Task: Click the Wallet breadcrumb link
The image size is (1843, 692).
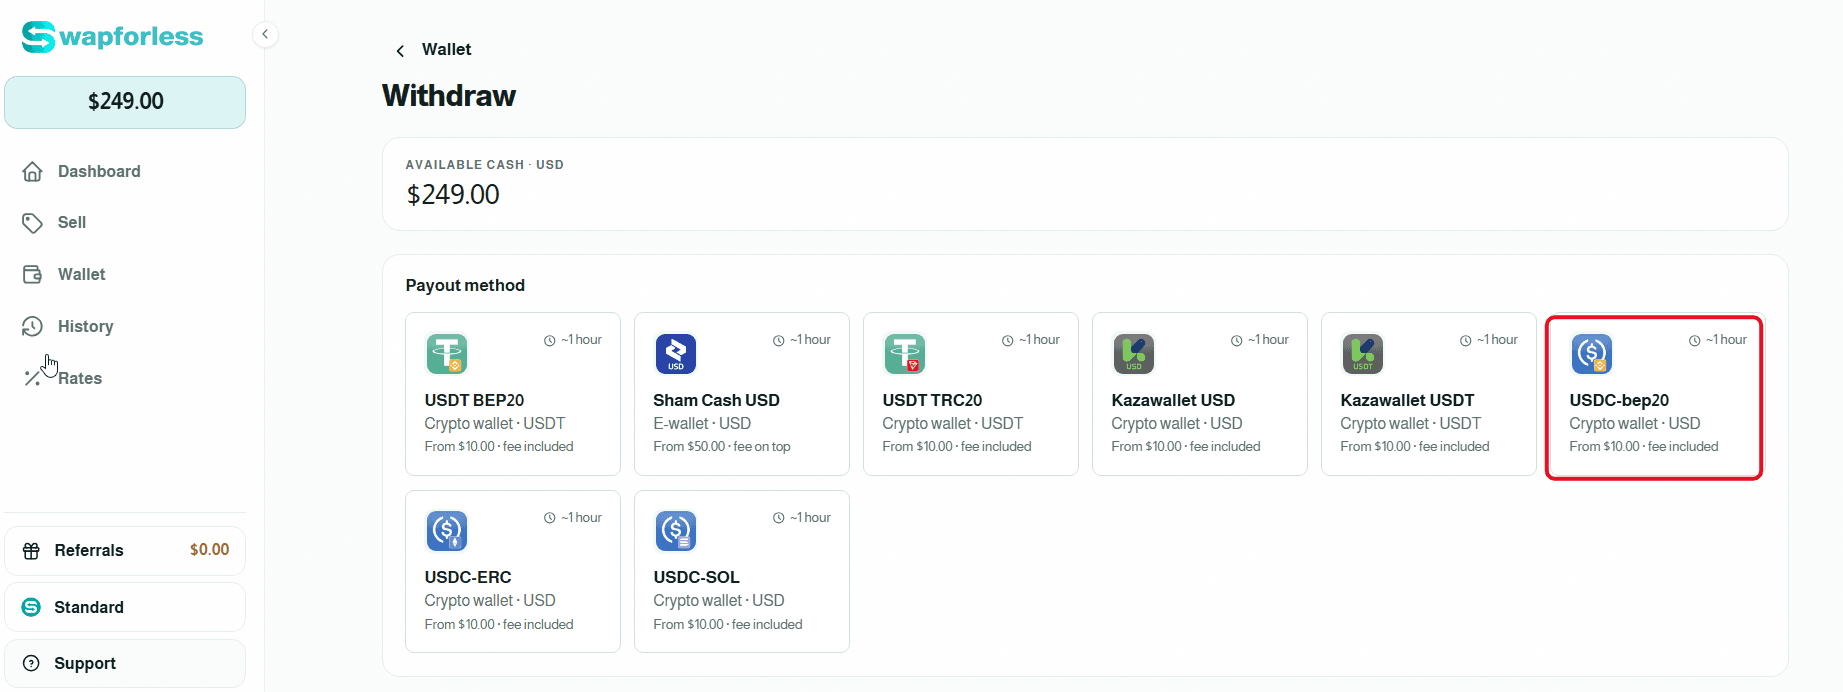Action: click(x=446, y=50)
